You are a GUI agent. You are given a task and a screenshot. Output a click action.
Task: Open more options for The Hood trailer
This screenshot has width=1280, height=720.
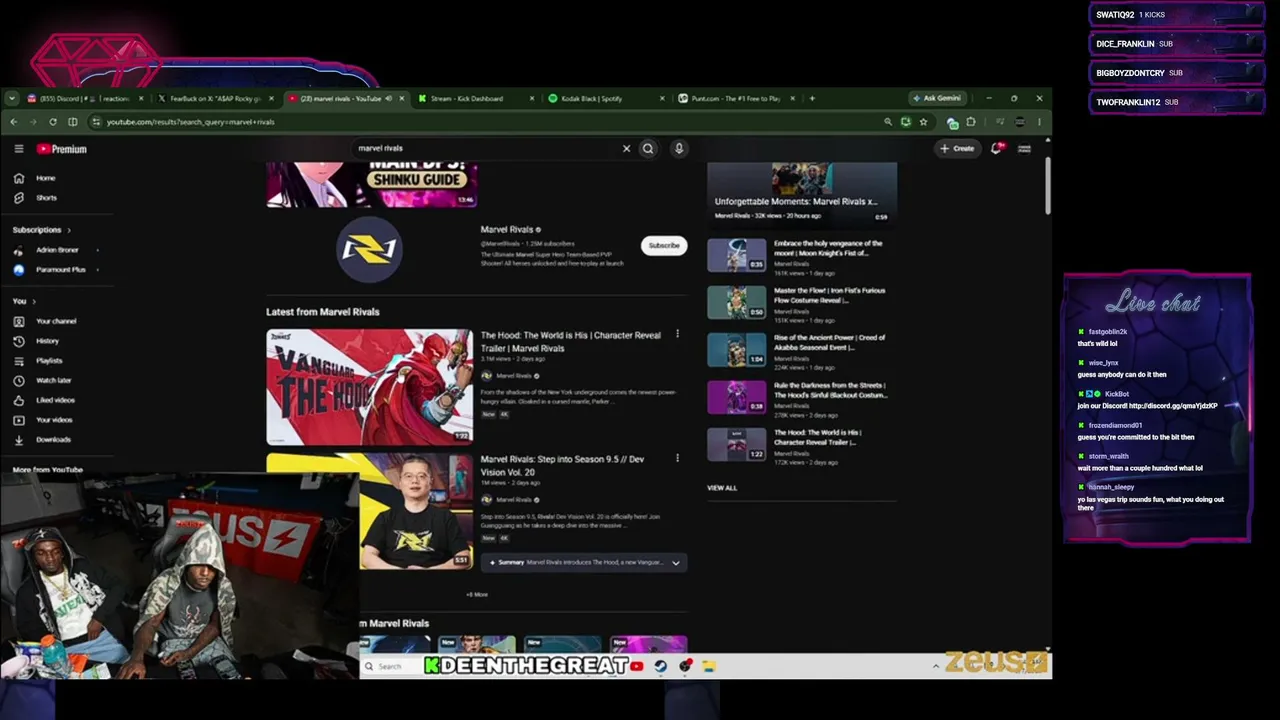(677, 334)
